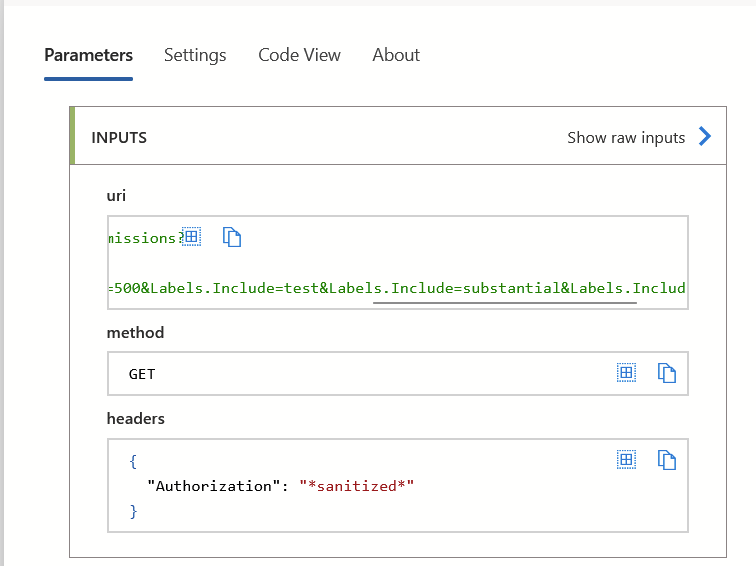This screenshot has height=566, width=756.
Task: Click the grid icon in headers field
Action: click(626, 460)
